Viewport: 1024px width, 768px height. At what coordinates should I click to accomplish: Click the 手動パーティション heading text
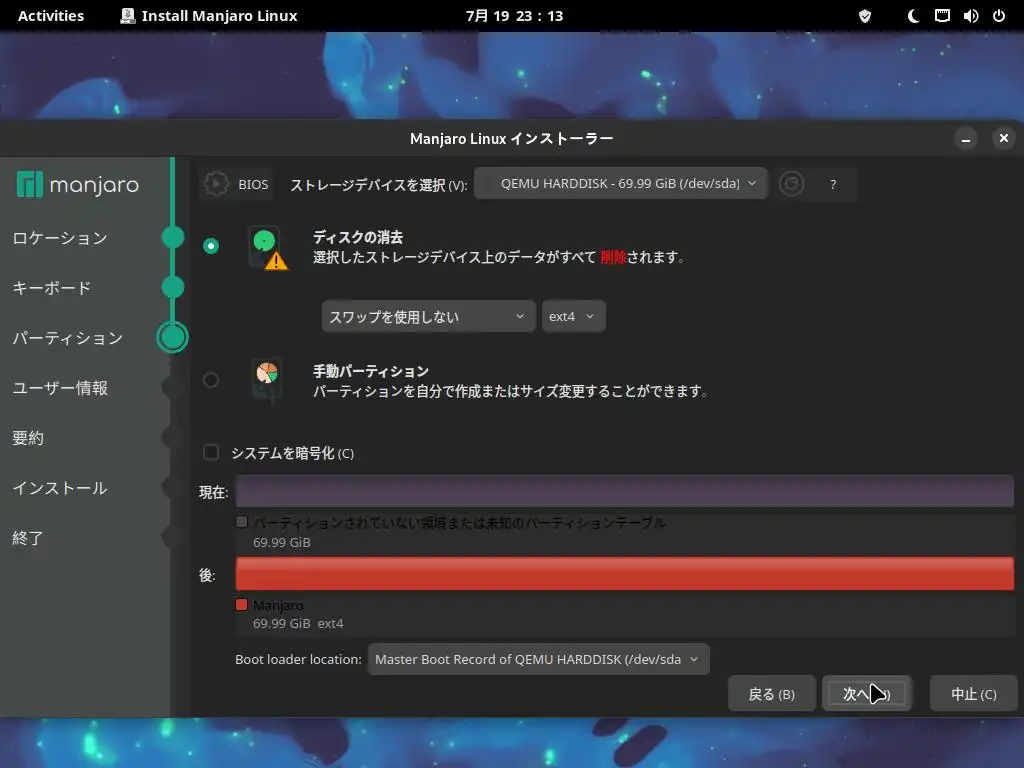coord(371,371)
